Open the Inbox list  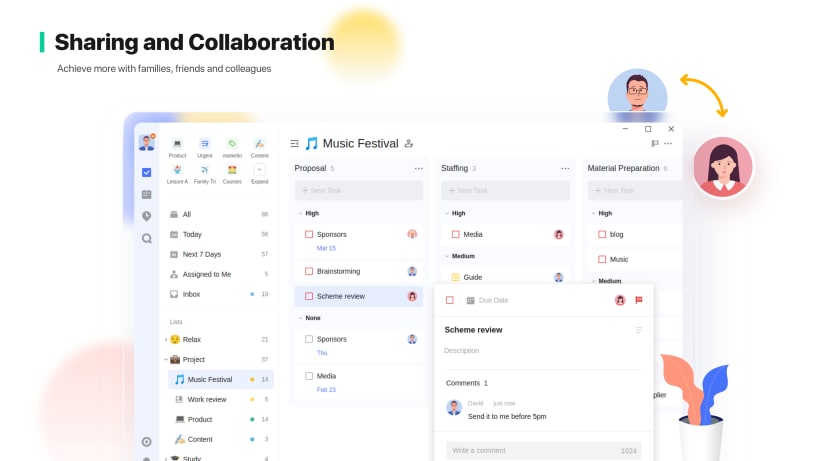[x=219, y=294]
